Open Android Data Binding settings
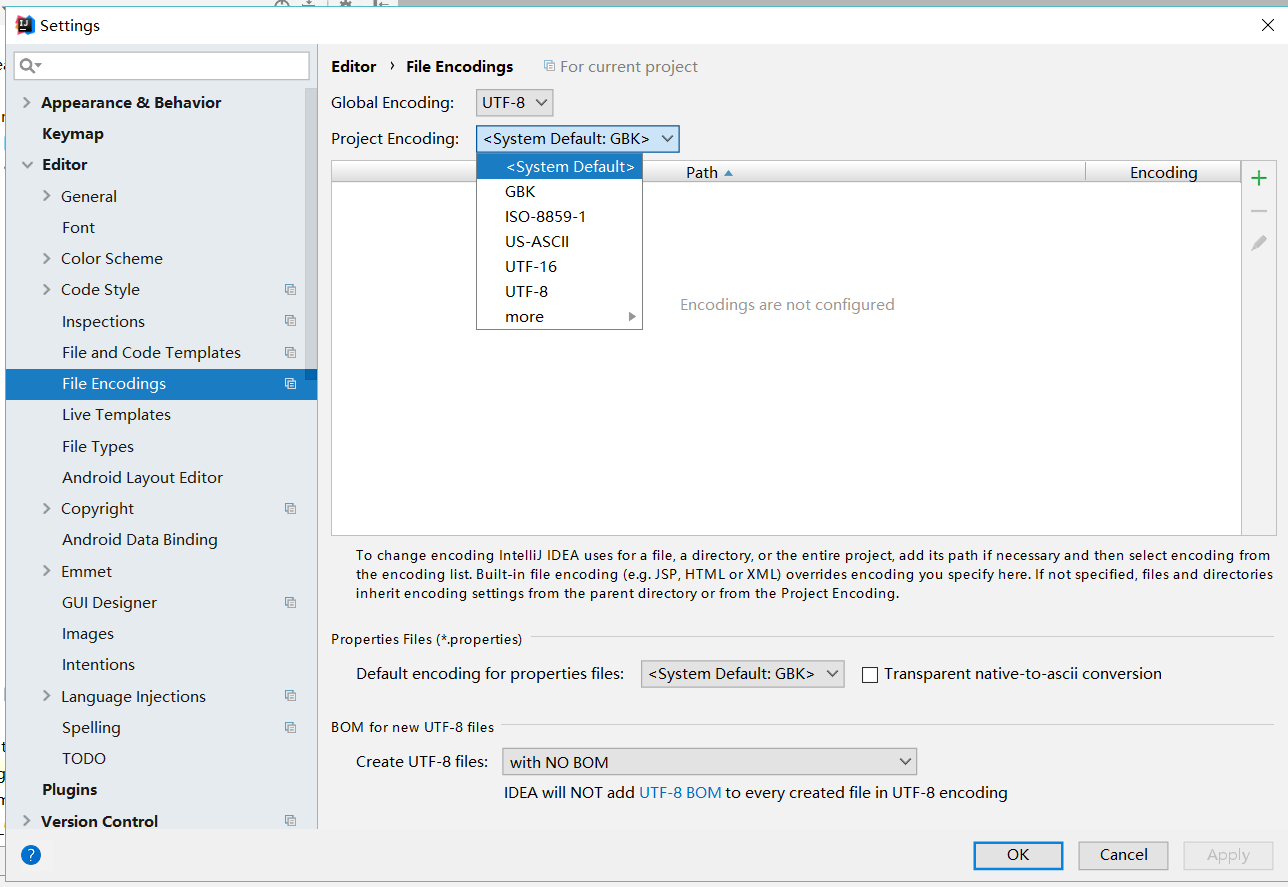The width and height of the screenshot is (1288, 887). pos(140,540)
